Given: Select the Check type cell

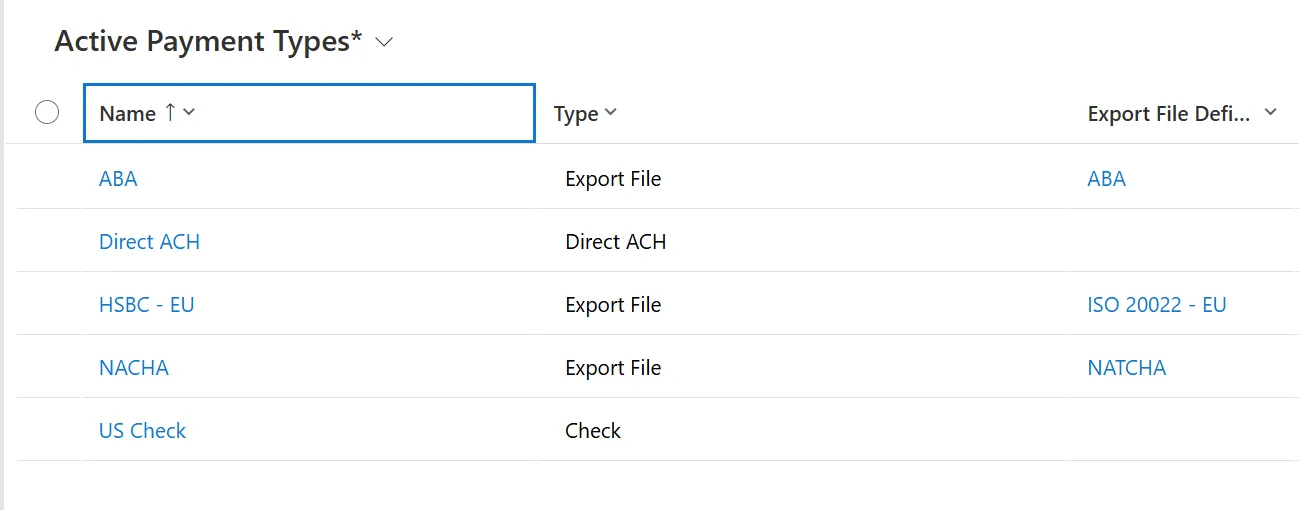Looking at the screenshot, I should pos(593,431).
